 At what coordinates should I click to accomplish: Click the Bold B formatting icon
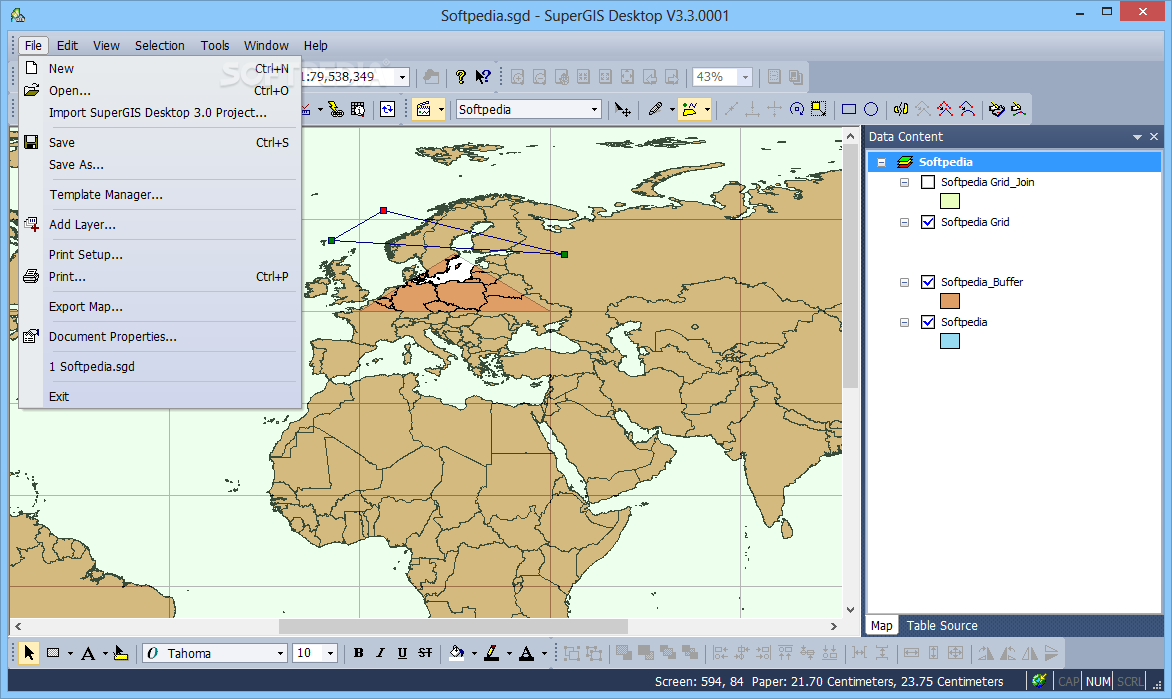pyautogui.click(x=358, y=653)
